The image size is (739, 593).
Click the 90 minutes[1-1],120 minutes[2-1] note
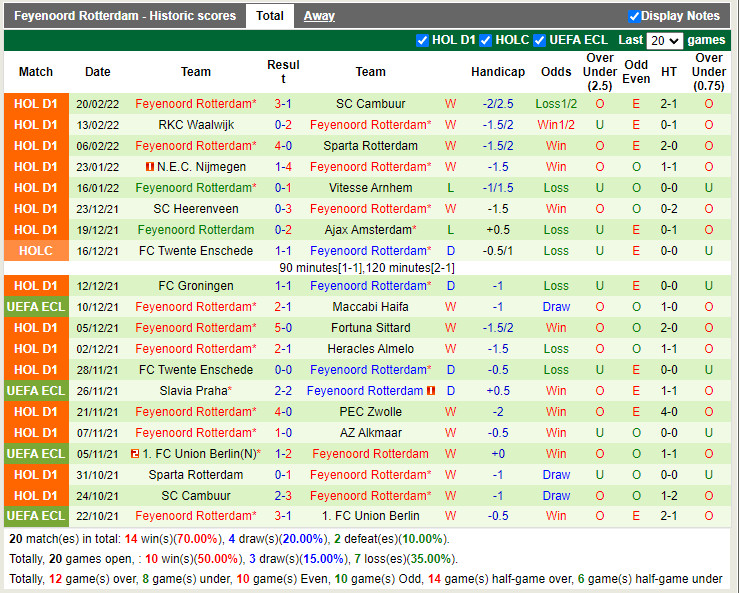[367, 268]
